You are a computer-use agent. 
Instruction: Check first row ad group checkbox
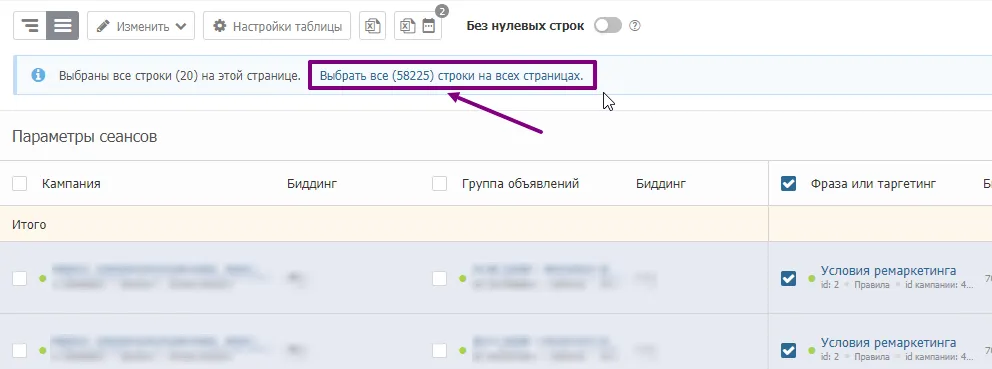(x=439, y=278)
